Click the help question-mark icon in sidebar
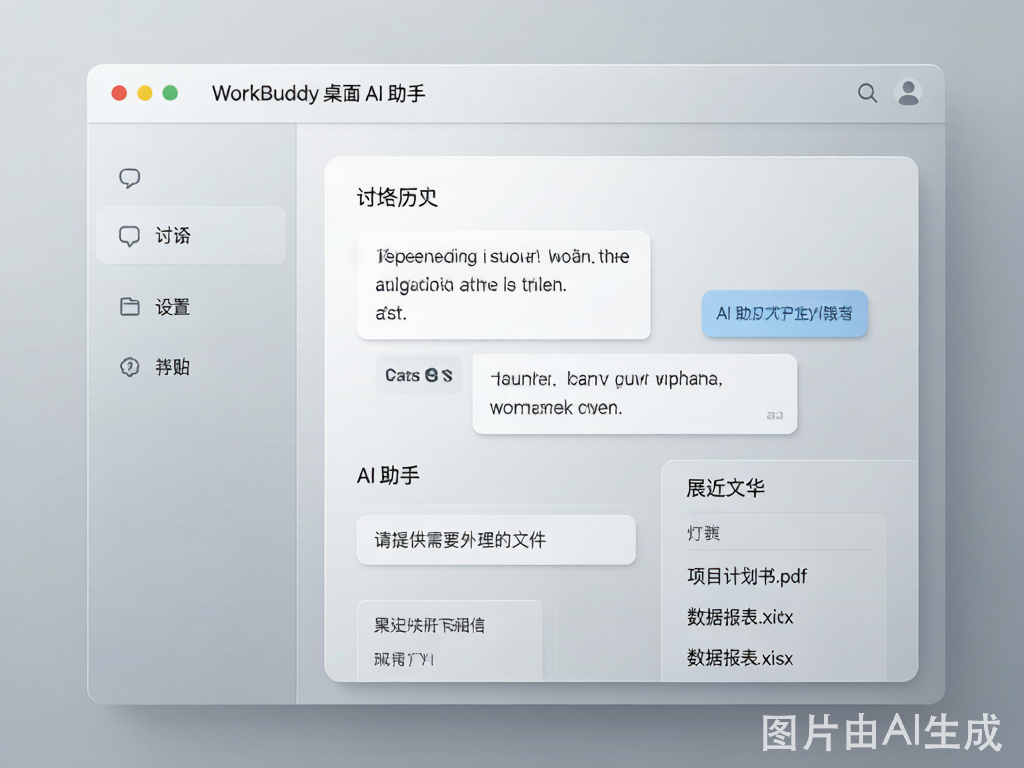 coord(130,367)
